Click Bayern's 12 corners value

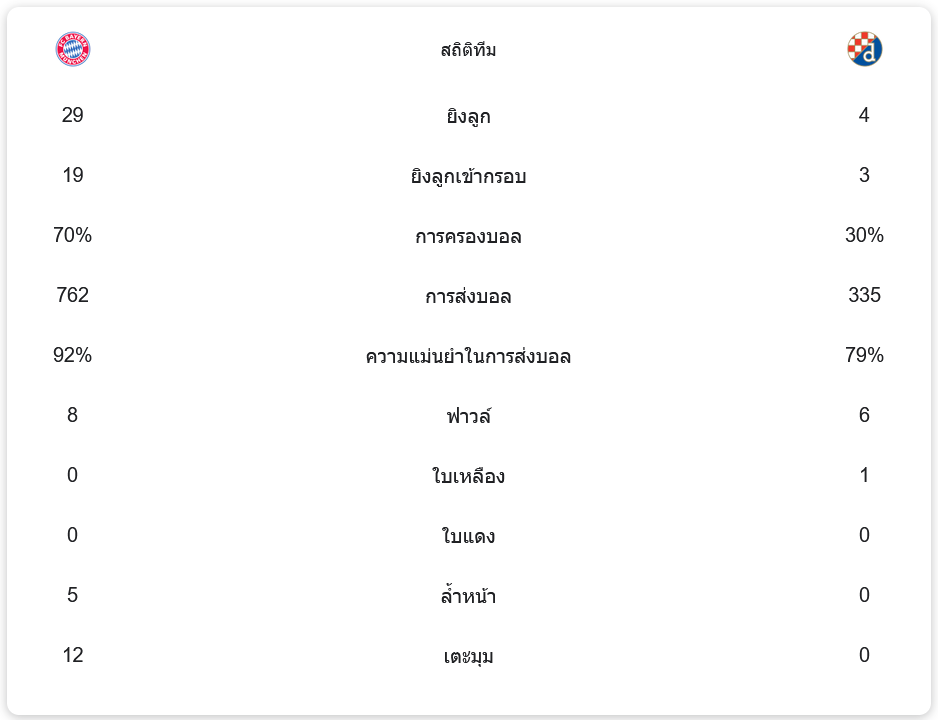[72, 655]
